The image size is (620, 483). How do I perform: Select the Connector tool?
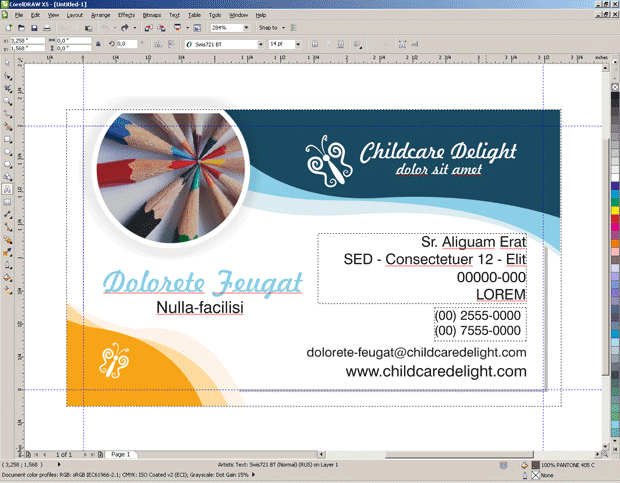pos(8,227)
